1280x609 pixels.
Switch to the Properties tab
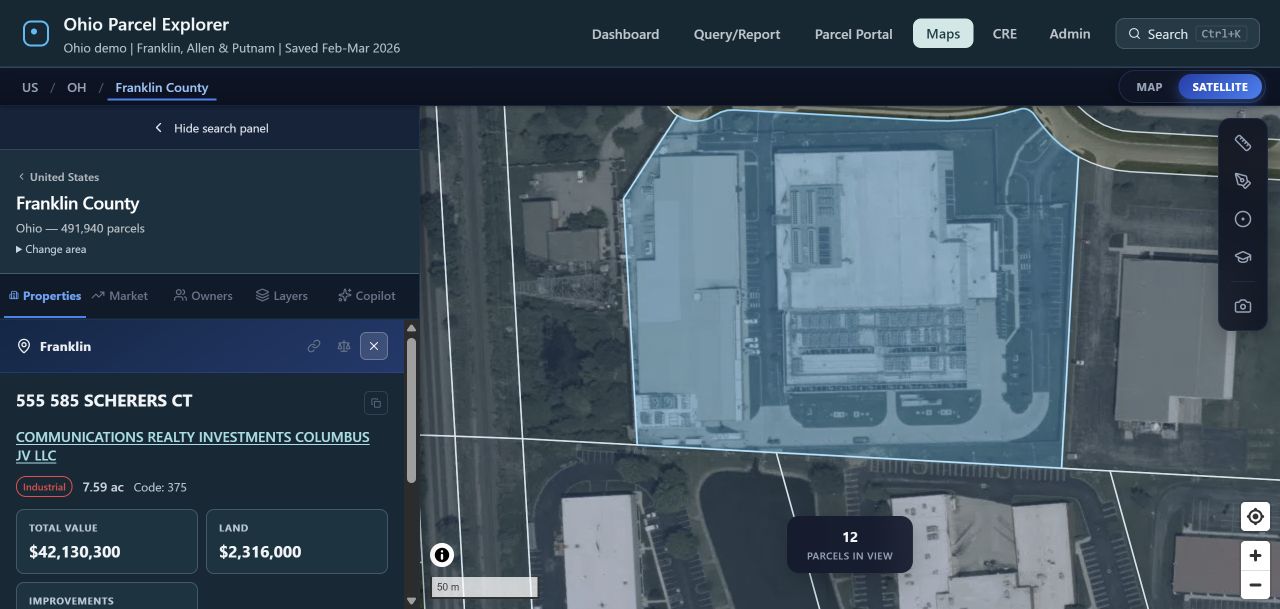[45, 296]
